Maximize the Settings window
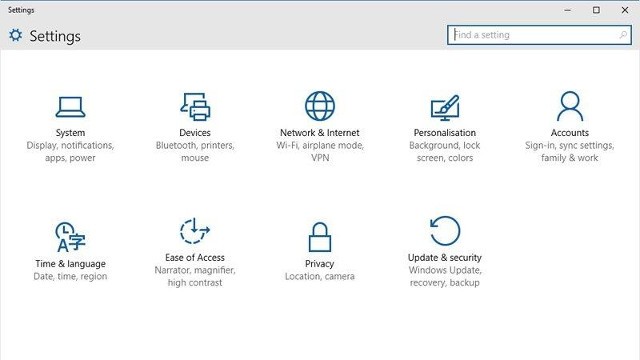This screenshot has height=360, width=640. coord(596,10)
